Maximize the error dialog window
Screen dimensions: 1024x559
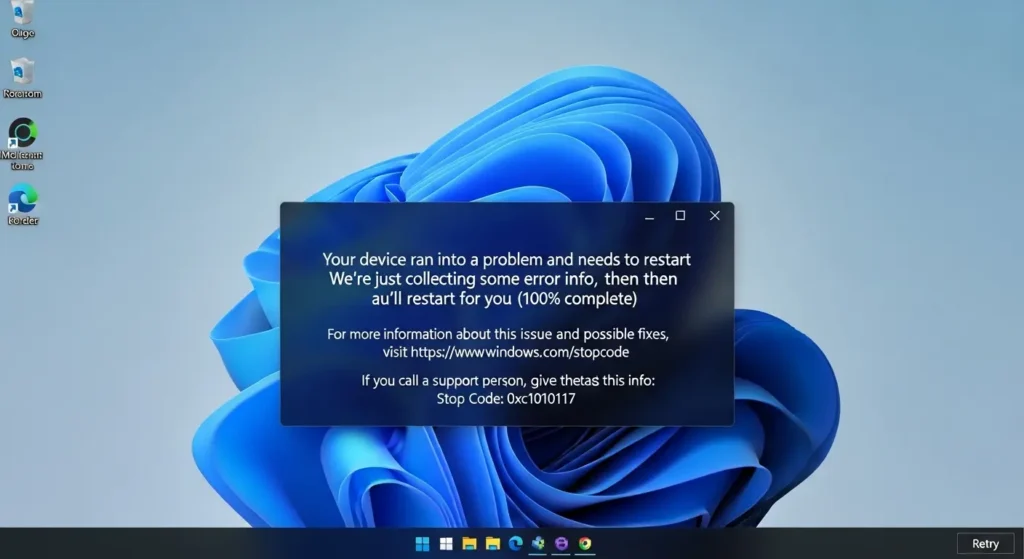tap(680, 216)
